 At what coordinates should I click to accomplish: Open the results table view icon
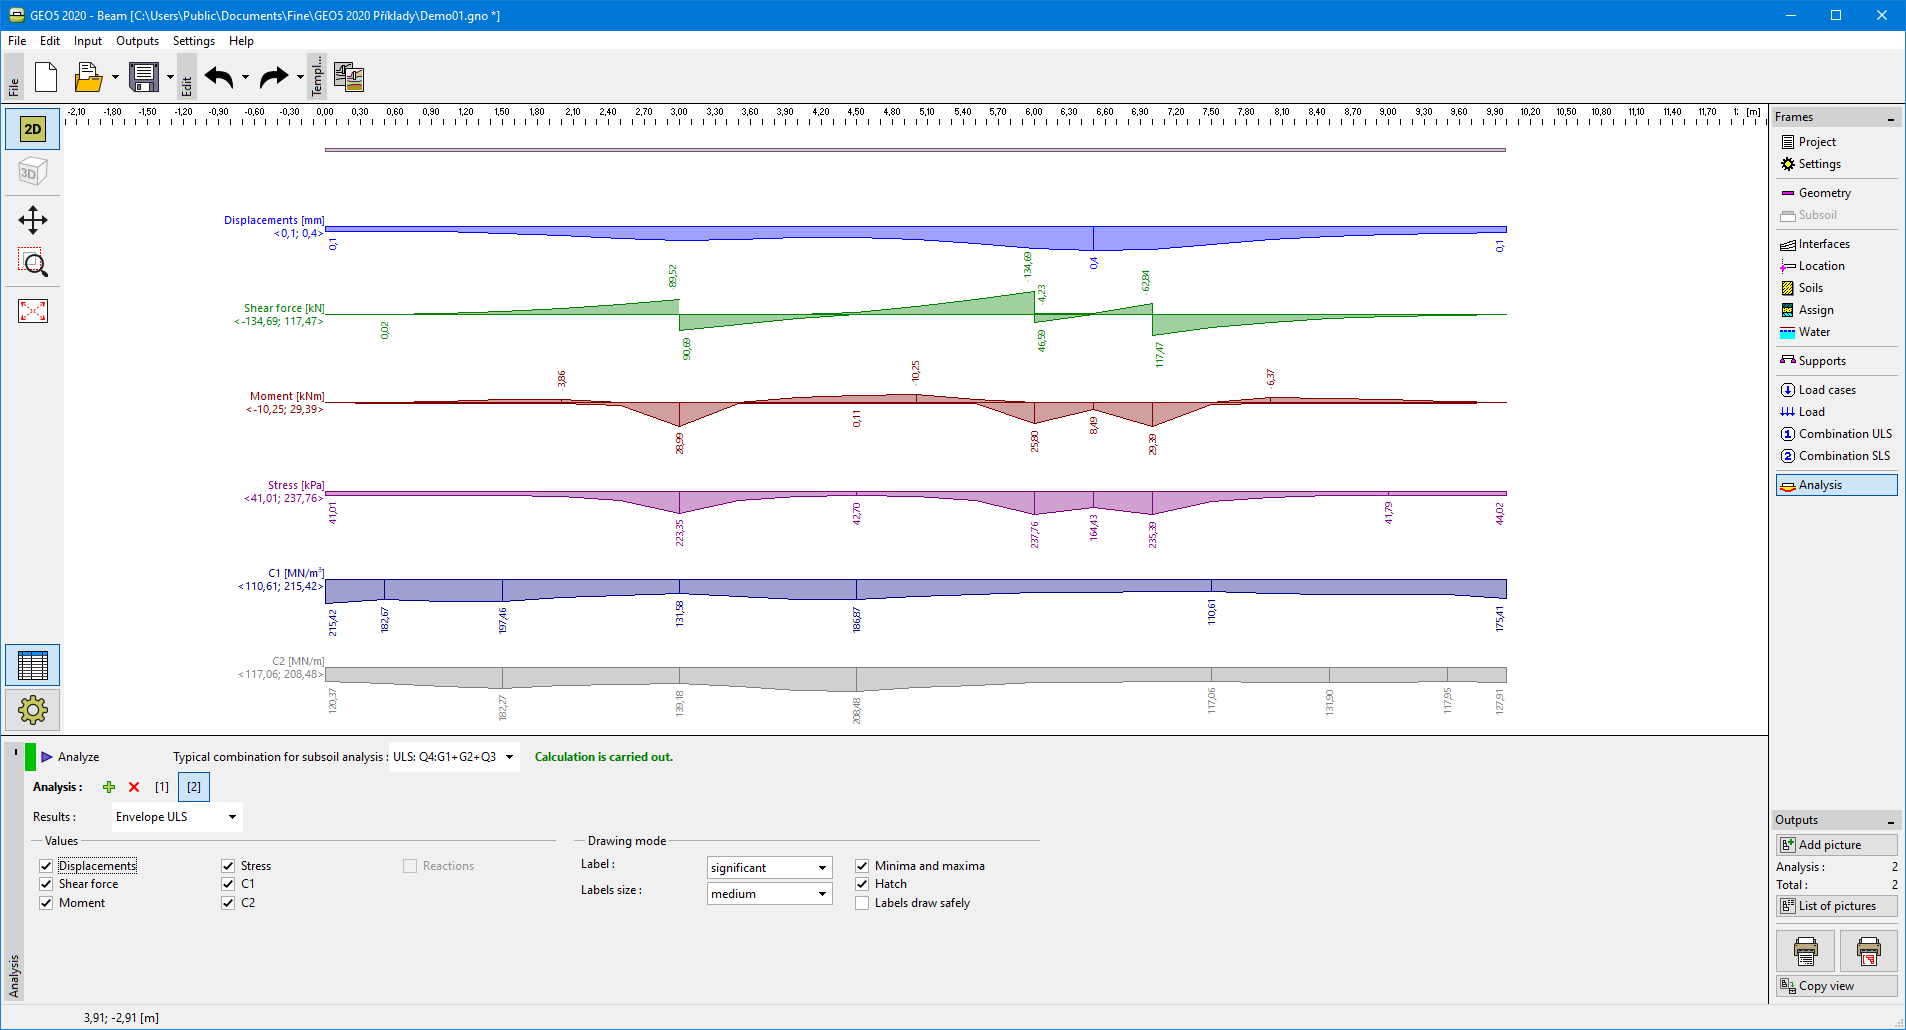coord(32,665)
